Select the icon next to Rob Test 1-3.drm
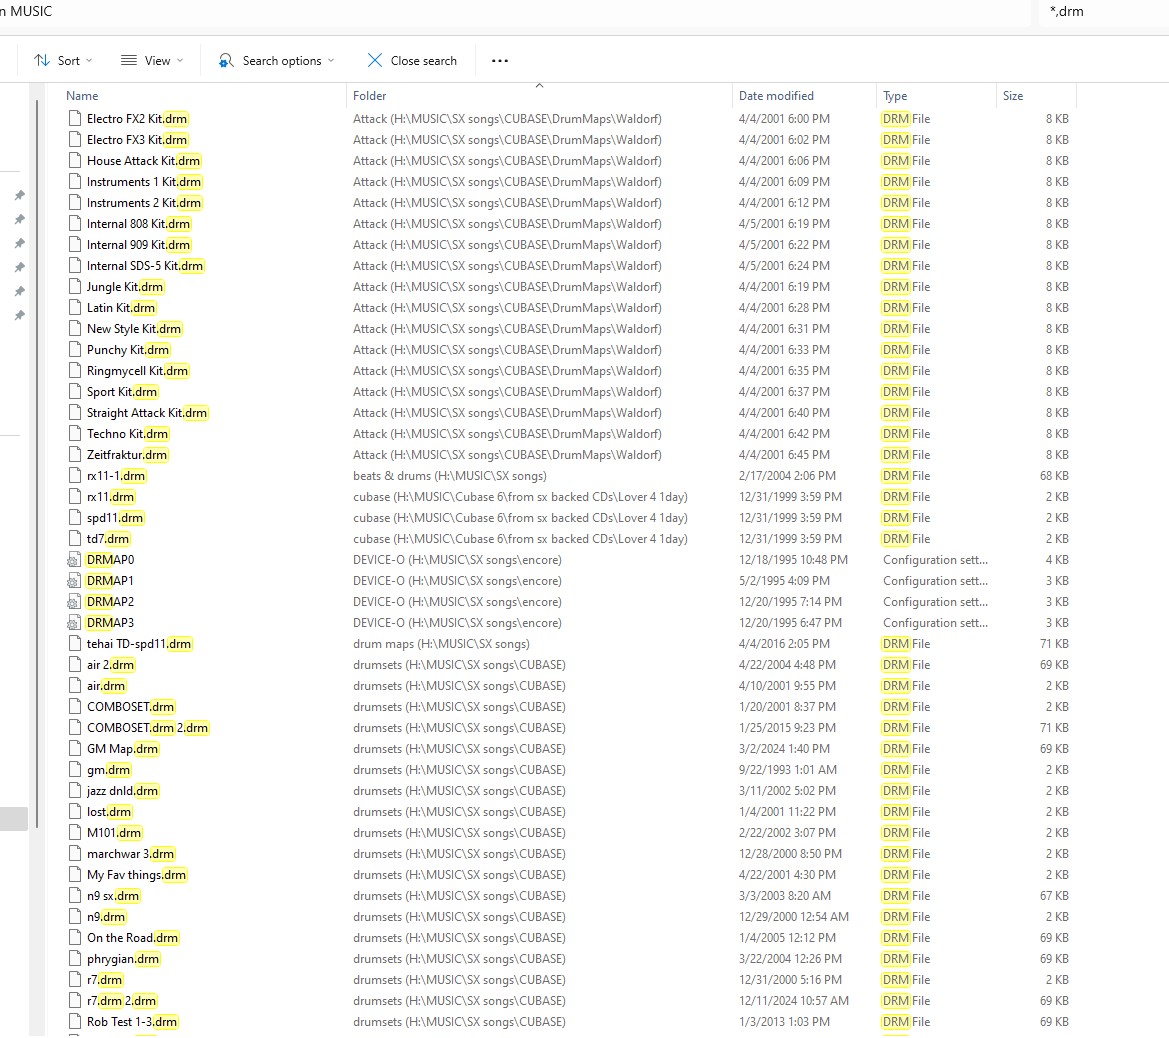 pos(74,1022)
